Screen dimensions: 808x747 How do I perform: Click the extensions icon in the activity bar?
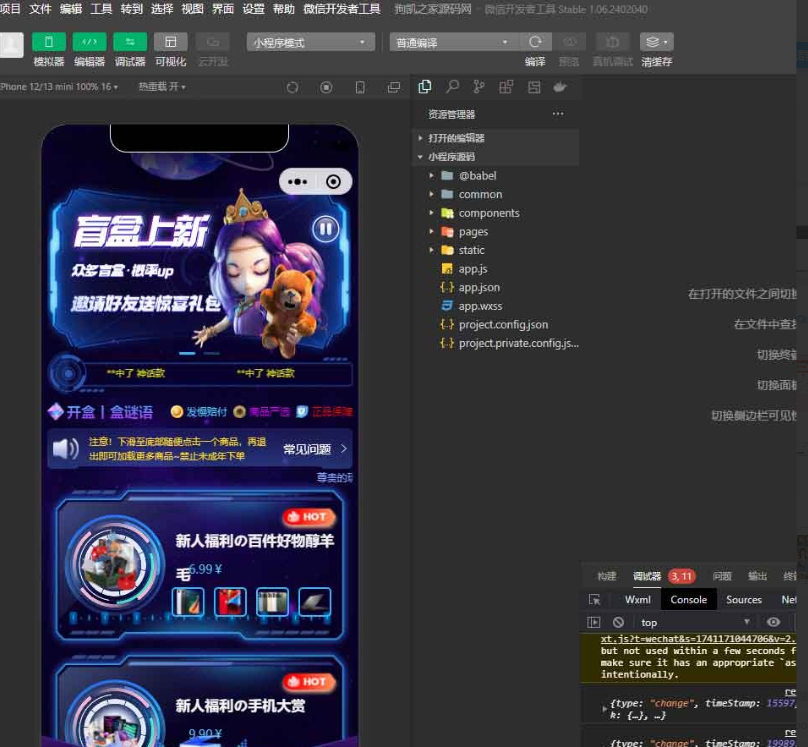pos(506,87)
